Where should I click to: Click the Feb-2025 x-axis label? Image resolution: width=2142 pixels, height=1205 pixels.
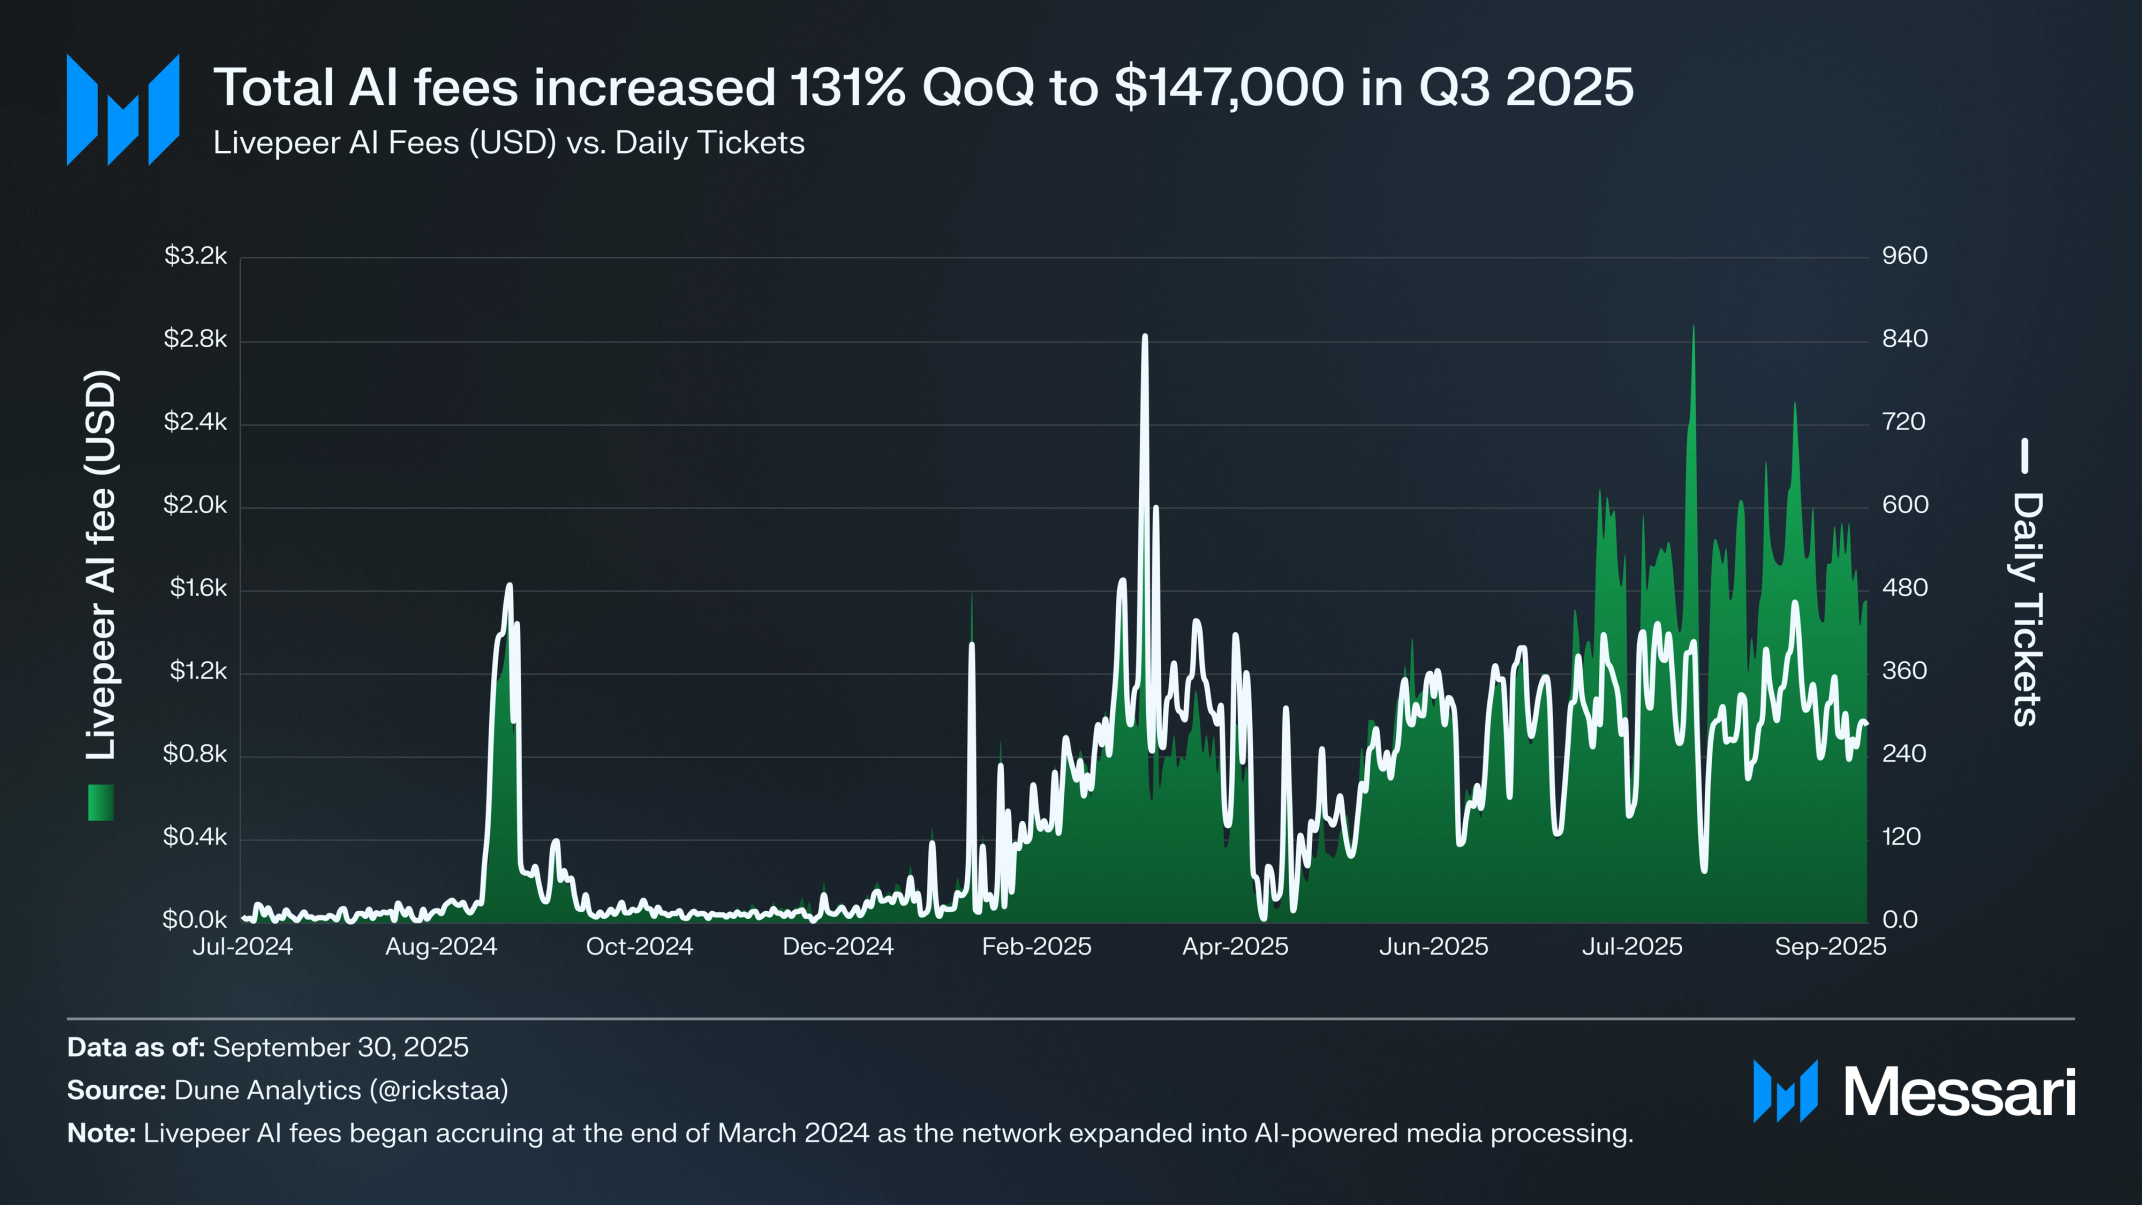tap(1036, 946)
